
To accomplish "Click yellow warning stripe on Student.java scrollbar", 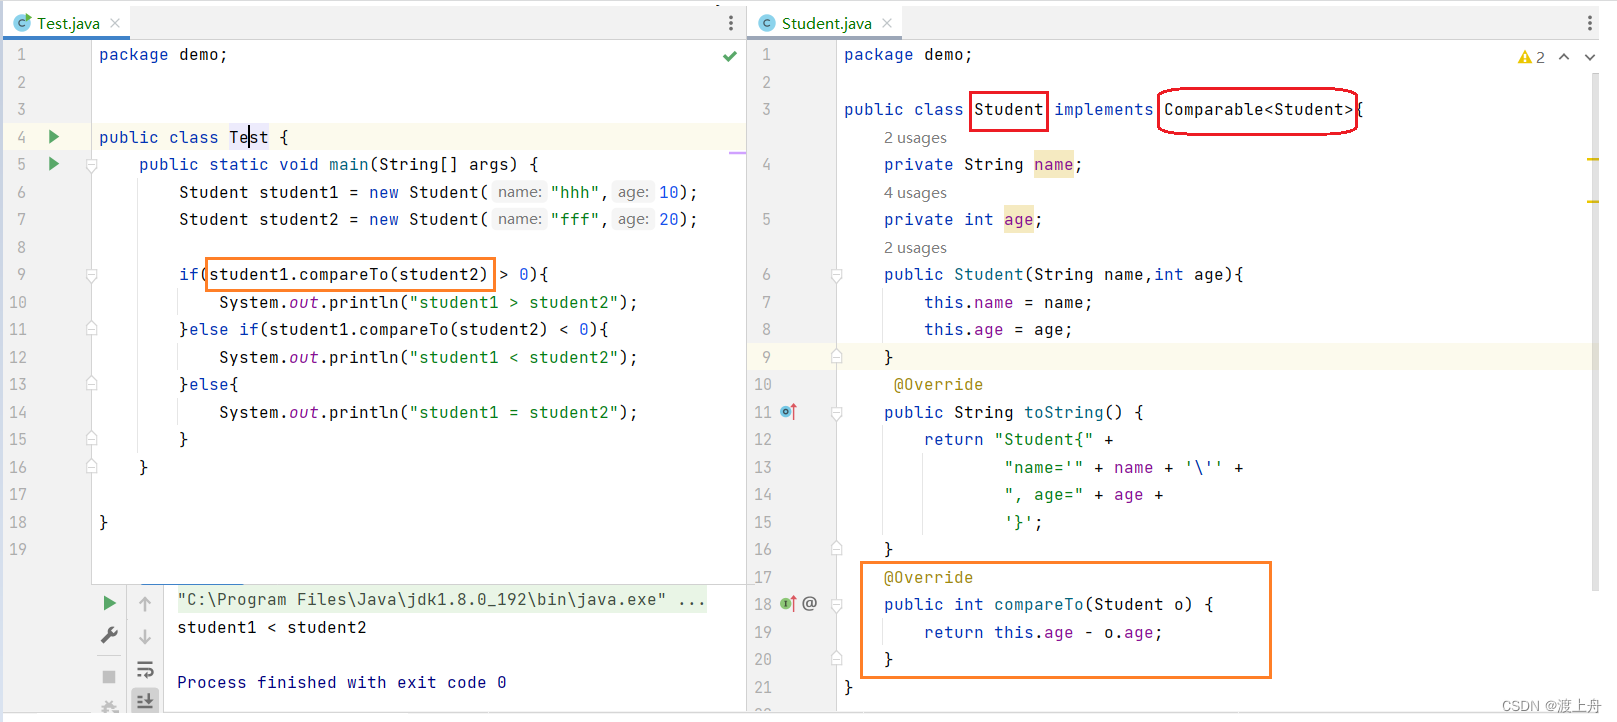I will [1592, 159].
